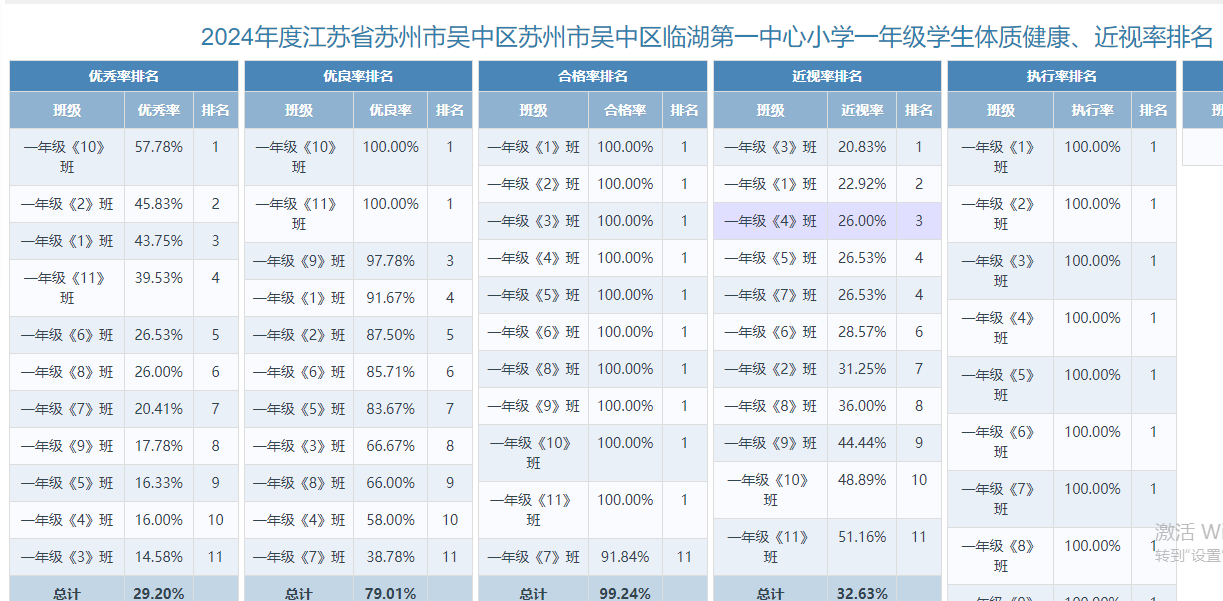Click 一年级《2》班 in the 优秀率排名 table
Viewport: 1223px width, 601px height.
67,204
